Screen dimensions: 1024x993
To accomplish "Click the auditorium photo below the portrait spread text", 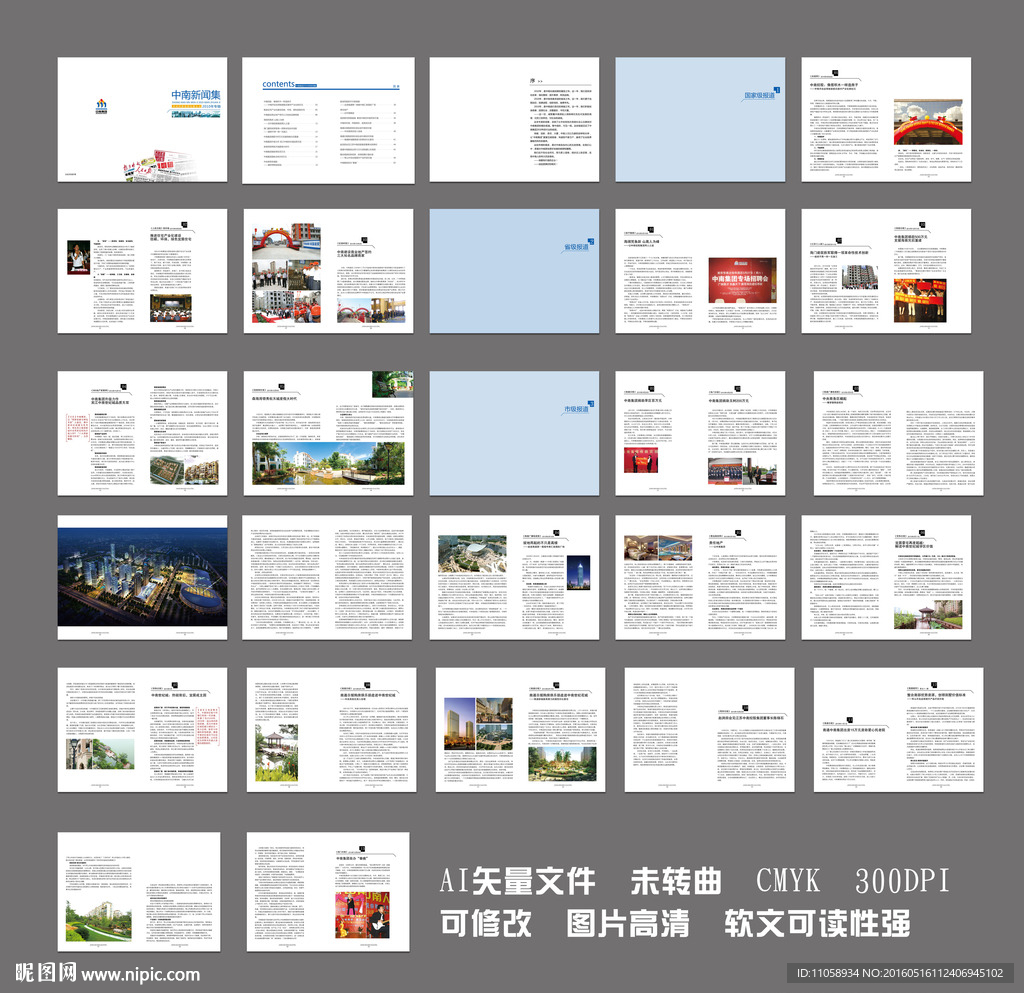I will (x=171, y=308).
